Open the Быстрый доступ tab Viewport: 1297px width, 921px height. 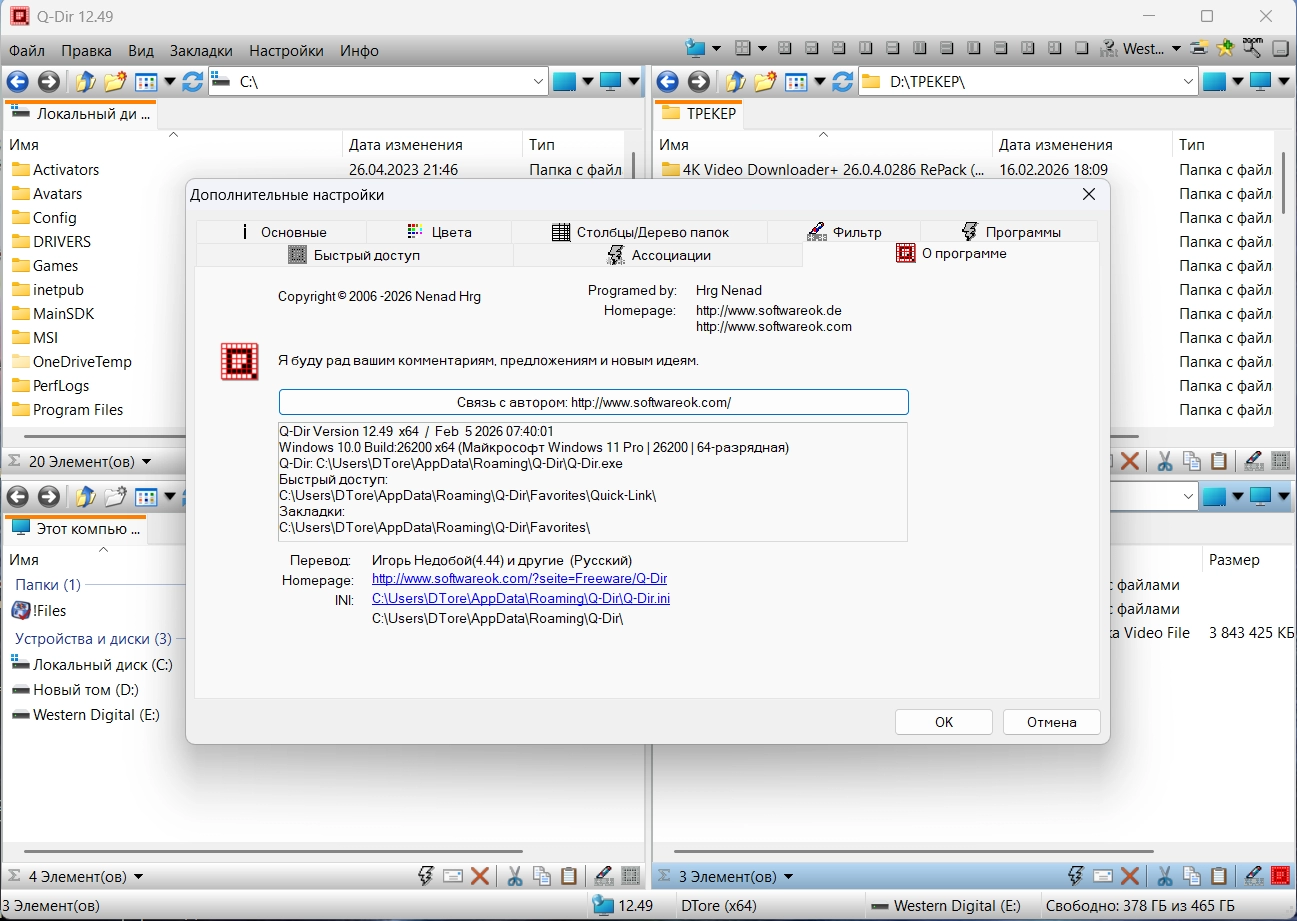[354, 255]
